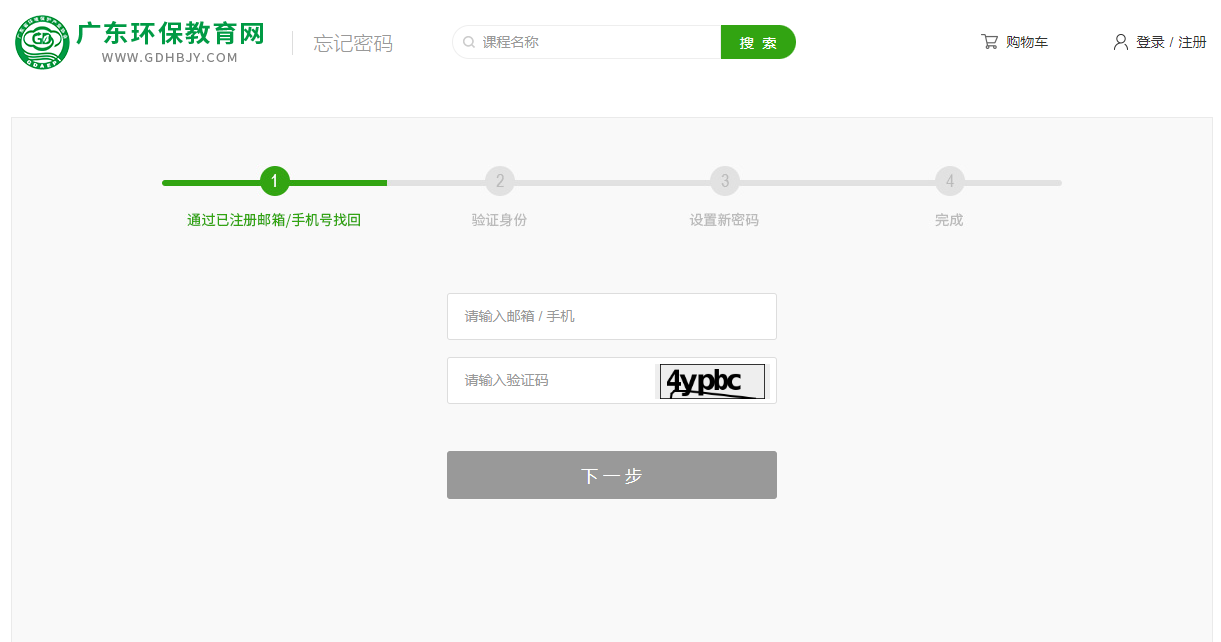Screen dimensions: 1221x642
Task: Click the magnifier icon in search box
Action: tap(468, 43)
